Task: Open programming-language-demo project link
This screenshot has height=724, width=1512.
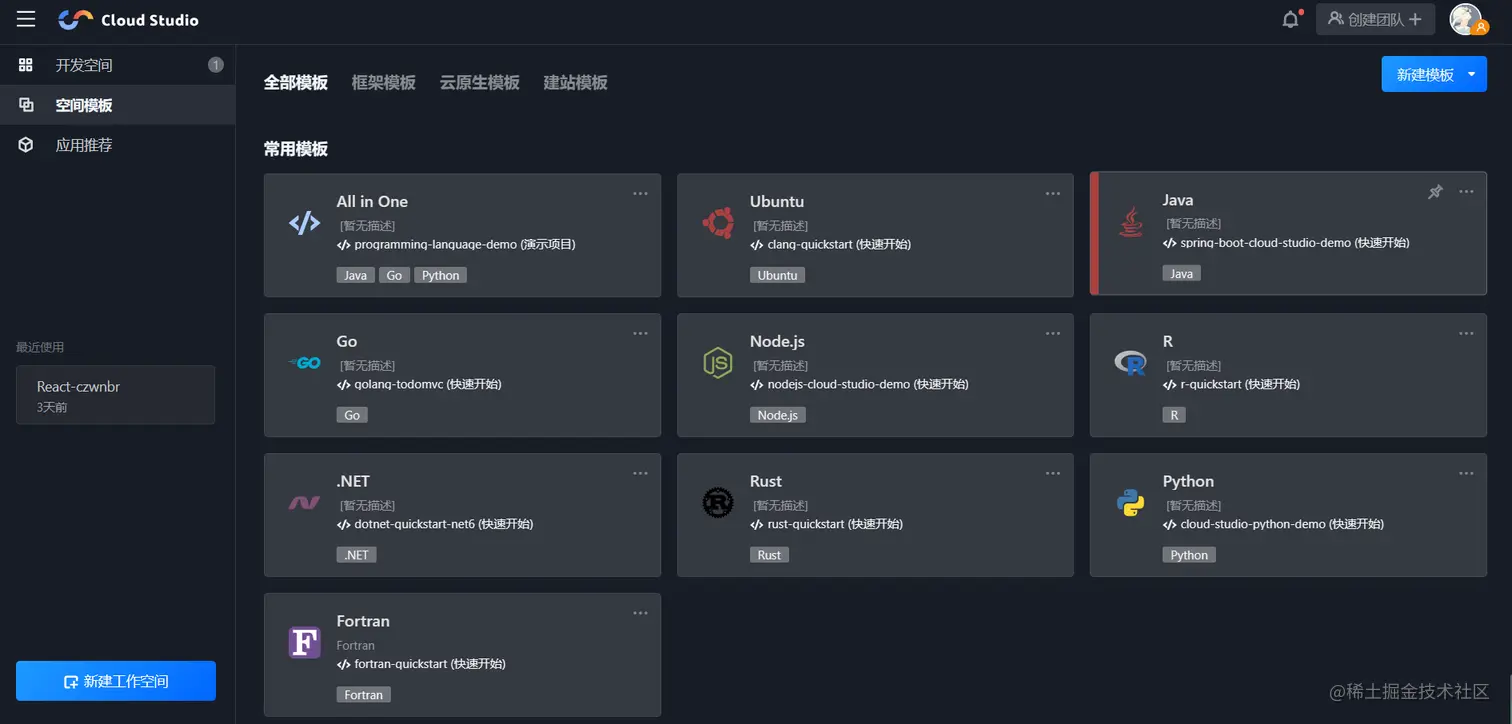Action: point(456,244)
